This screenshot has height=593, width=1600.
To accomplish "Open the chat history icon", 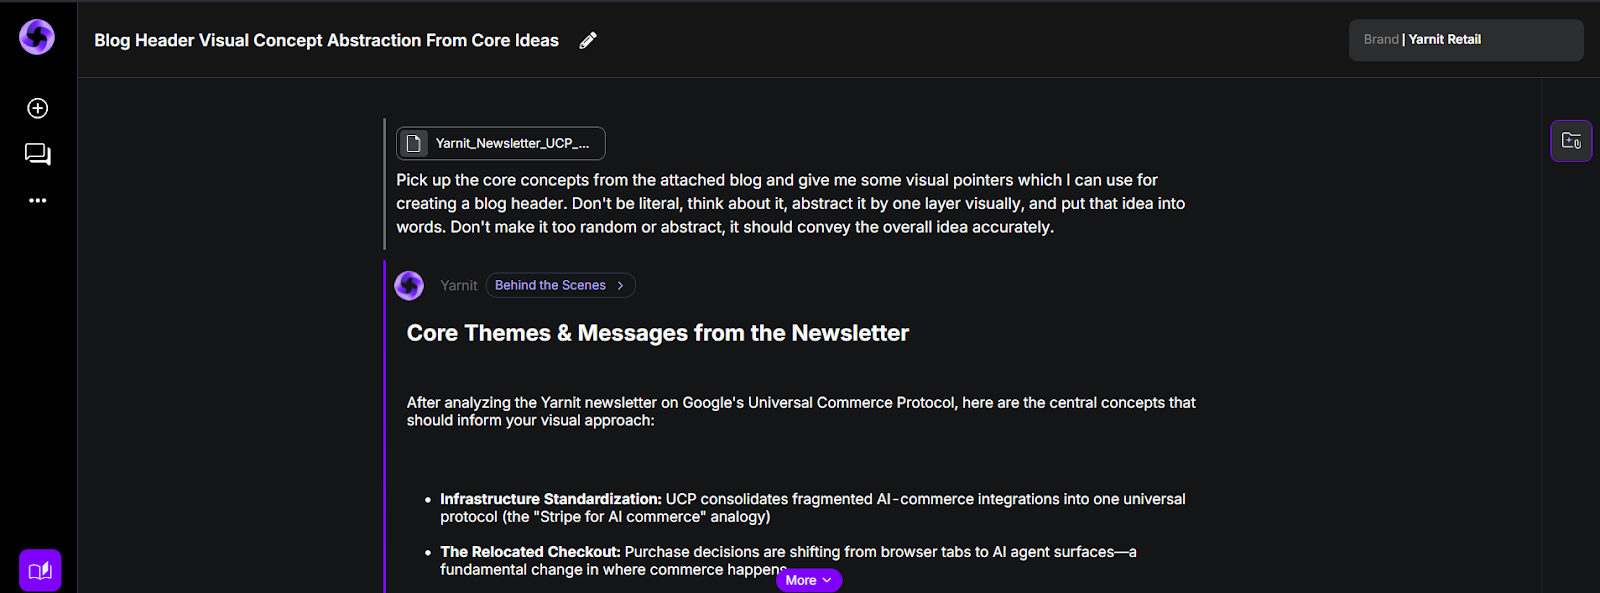I will coord(38,154).
